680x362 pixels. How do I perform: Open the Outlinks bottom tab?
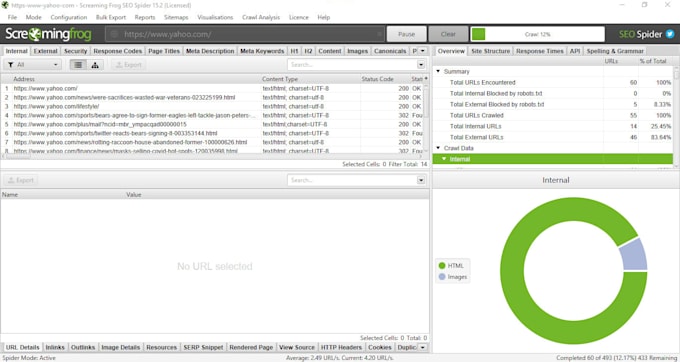[83, 347]
